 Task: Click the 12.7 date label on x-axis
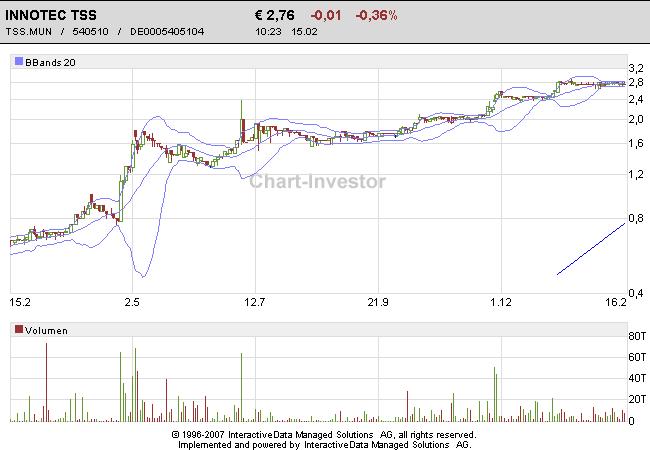pyautogui.click(x=254, y=301)
